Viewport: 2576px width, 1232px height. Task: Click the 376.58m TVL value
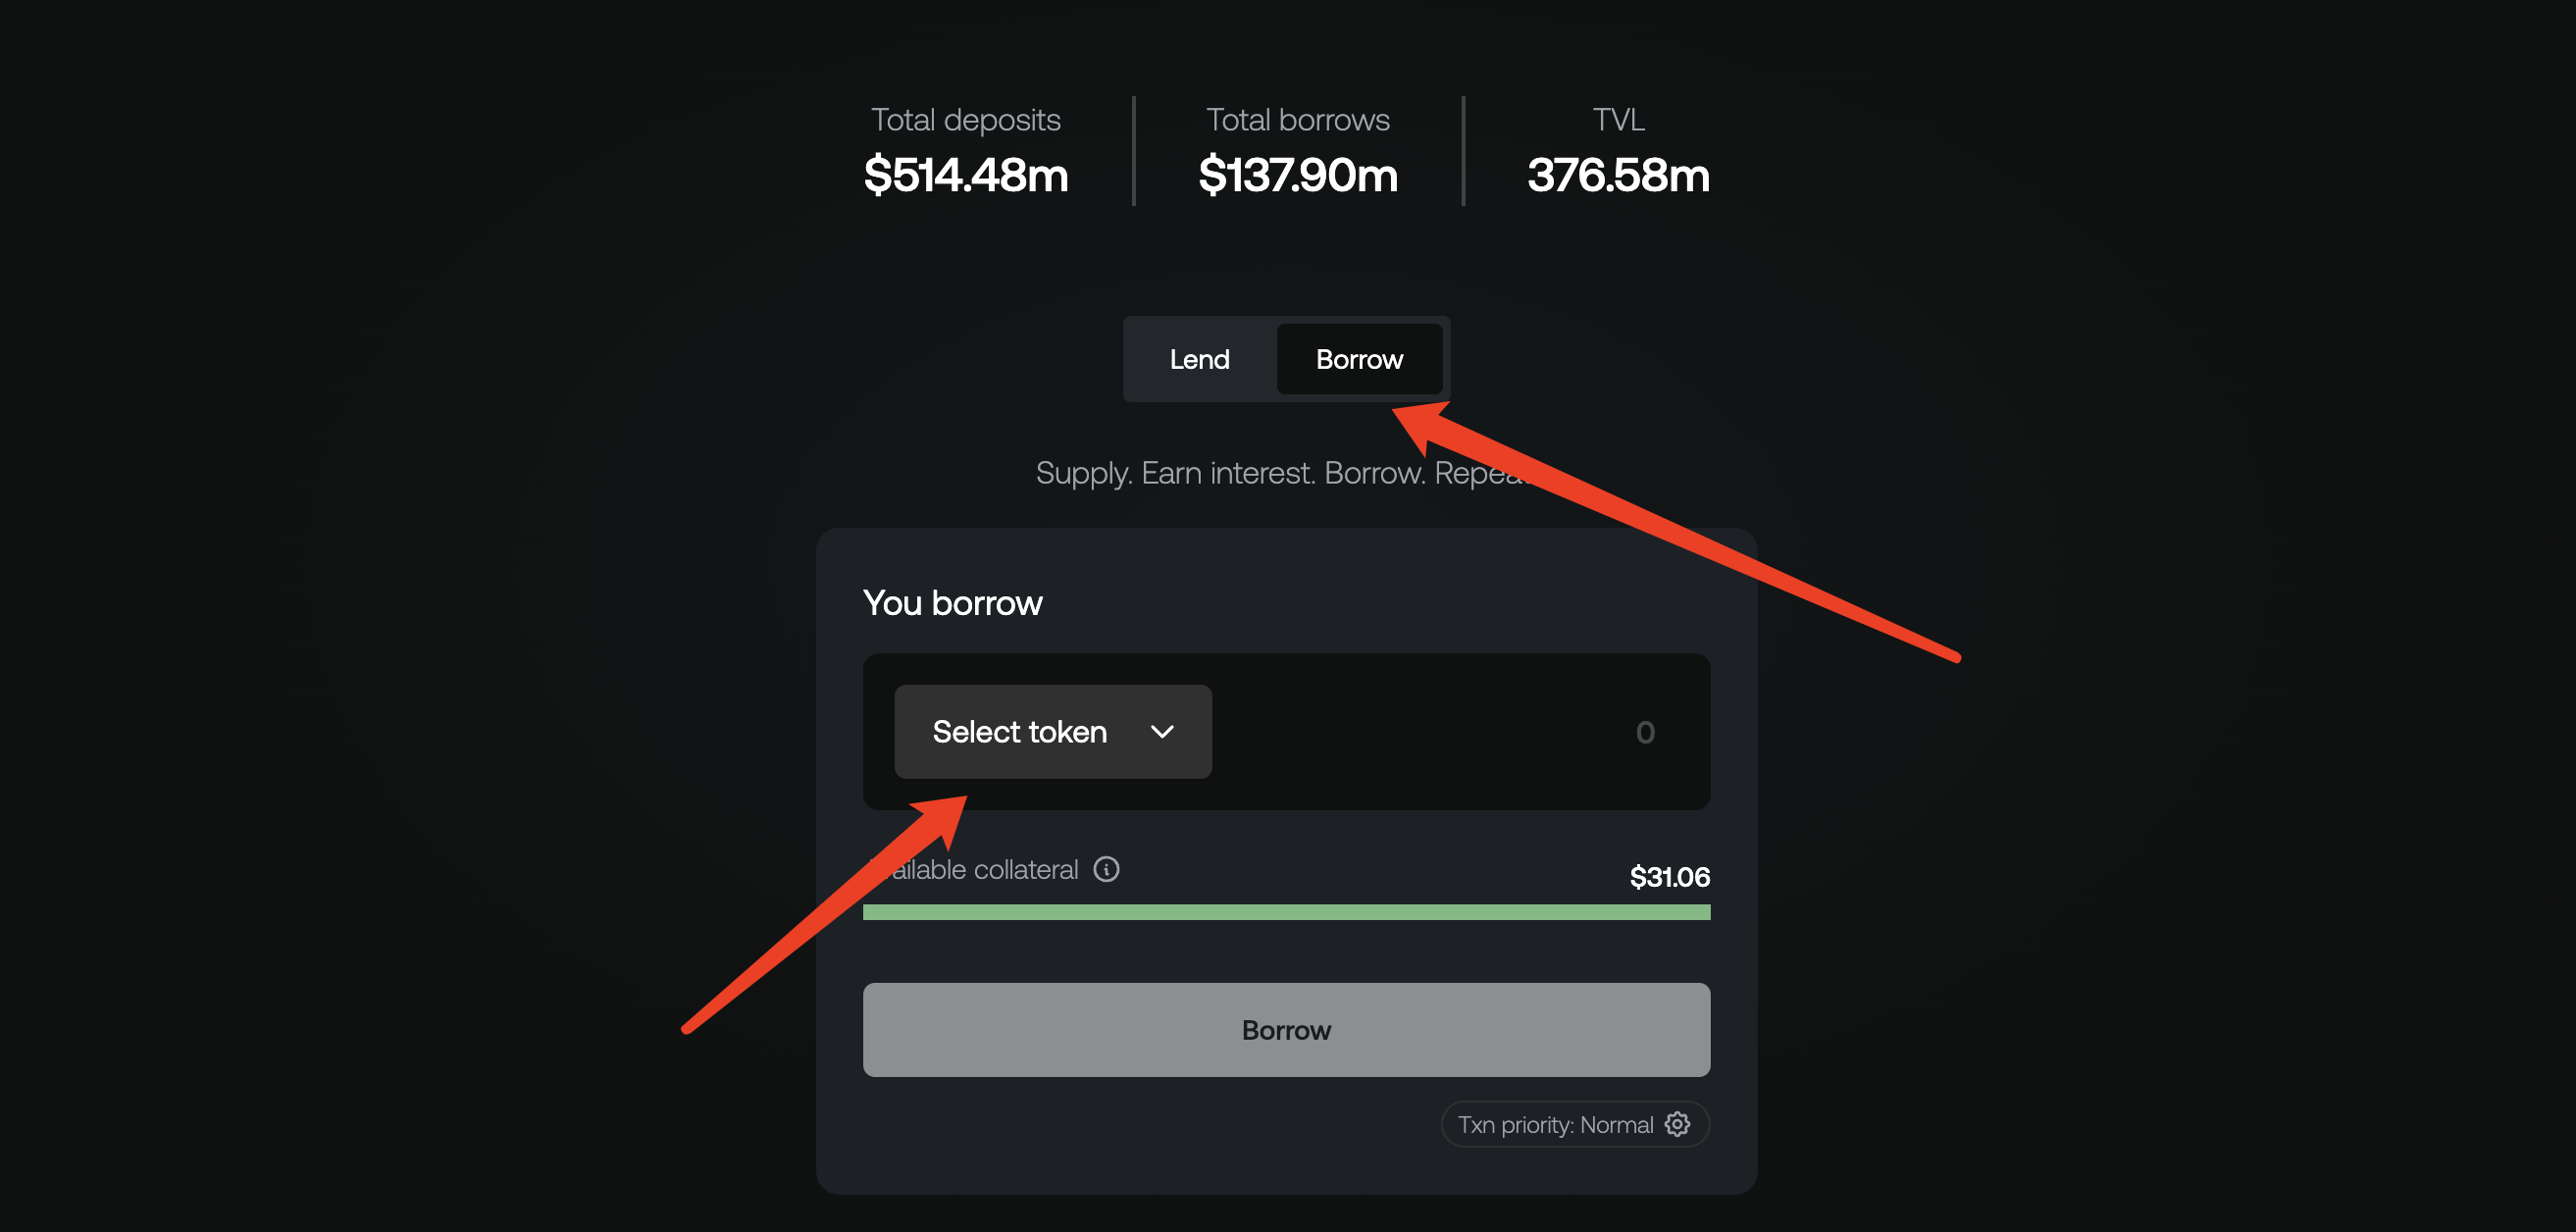[1618, 175]
